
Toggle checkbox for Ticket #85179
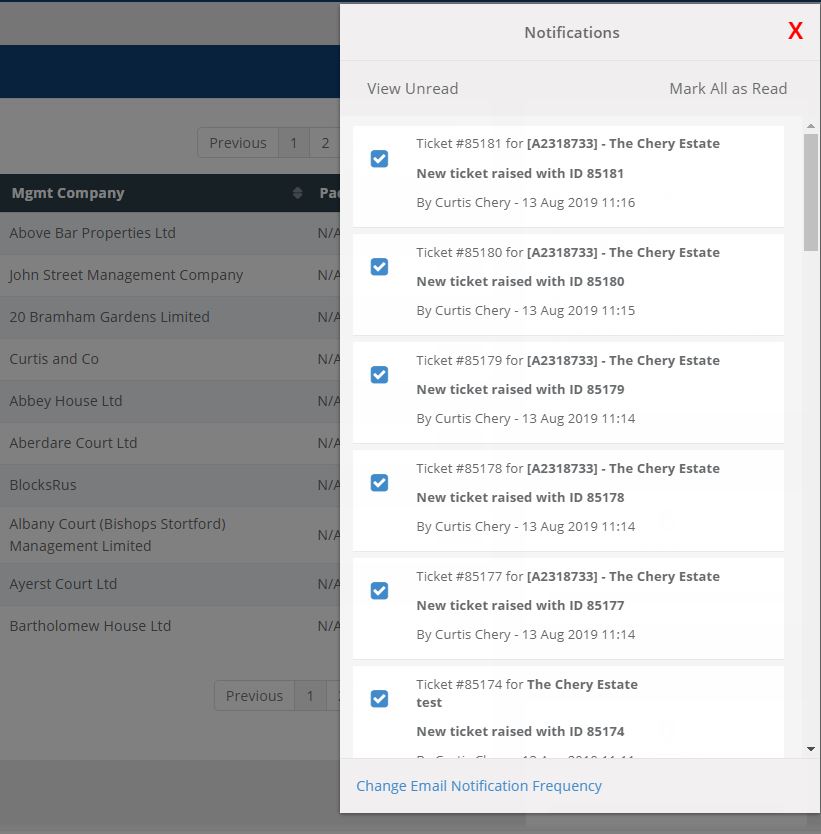coord(379,374)
